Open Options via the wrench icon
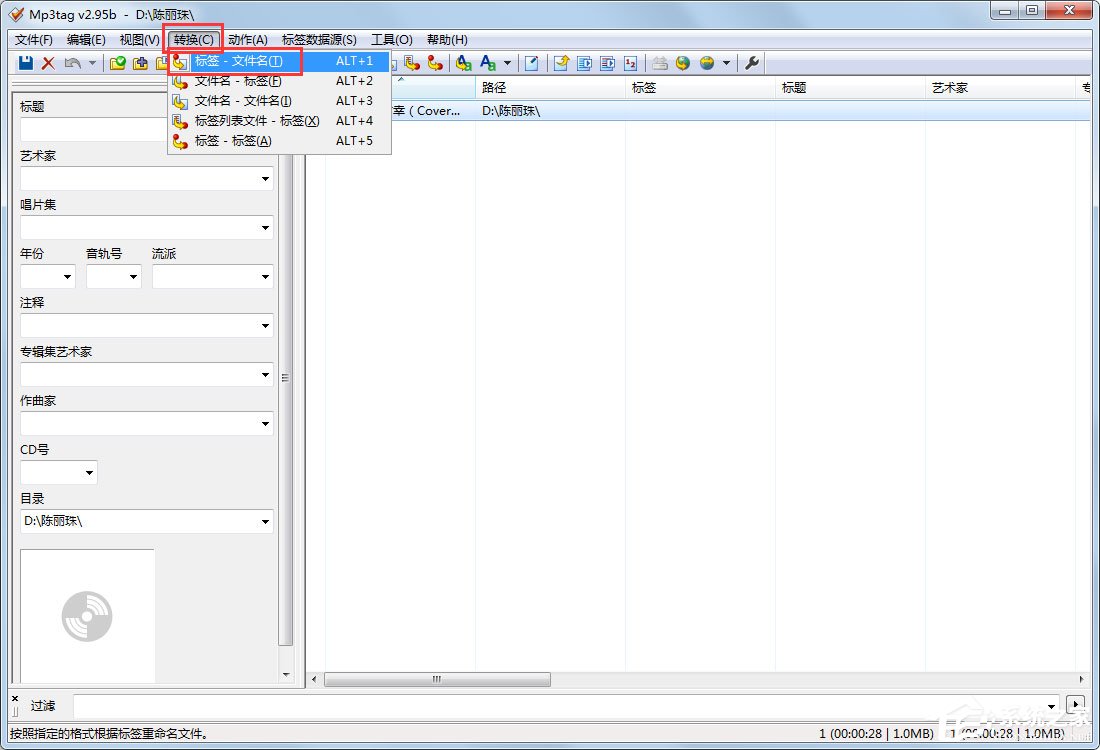 (752, 63)
